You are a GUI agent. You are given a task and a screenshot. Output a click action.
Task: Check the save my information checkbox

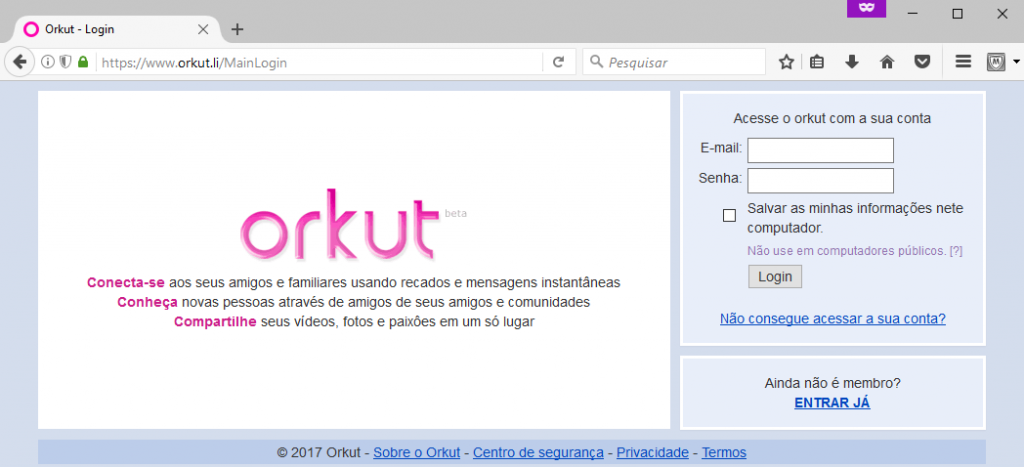point(729,215)
